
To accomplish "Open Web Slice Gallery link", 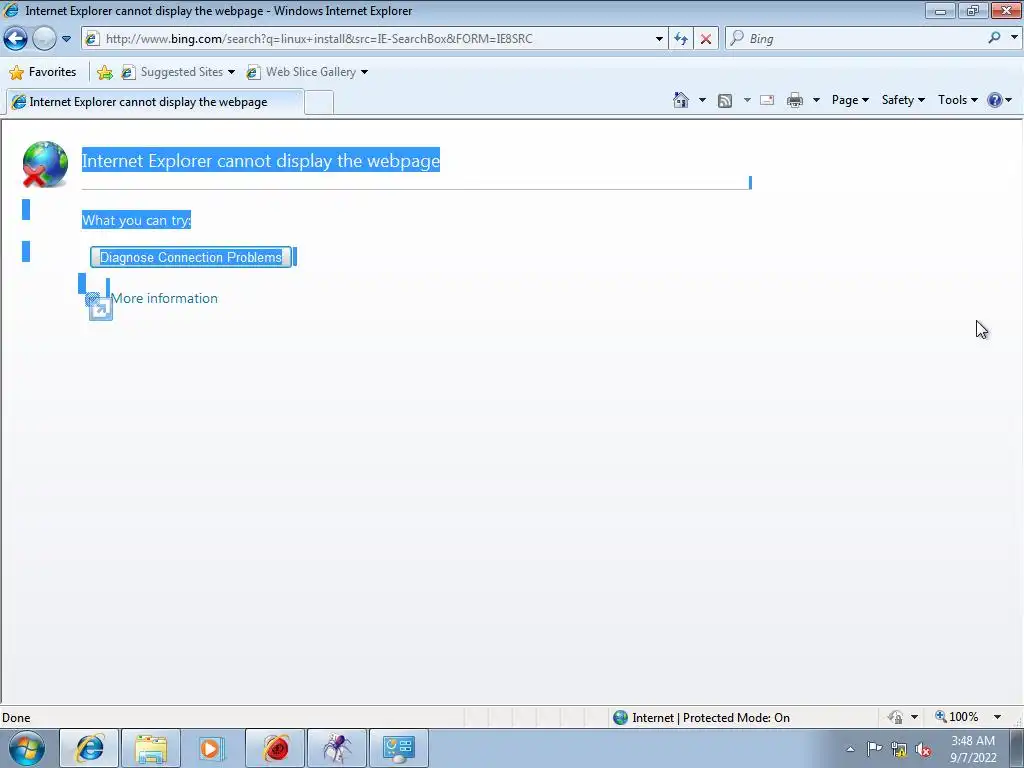I will [x=302, y=72].
